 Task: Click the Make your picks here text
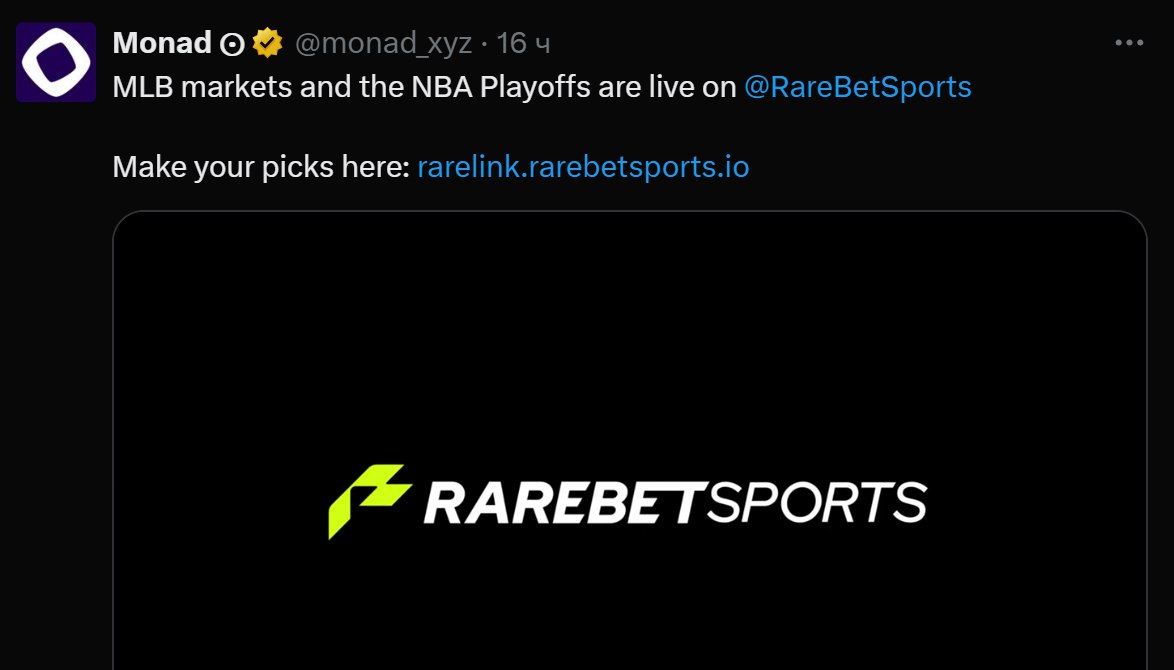pos(261,167)
